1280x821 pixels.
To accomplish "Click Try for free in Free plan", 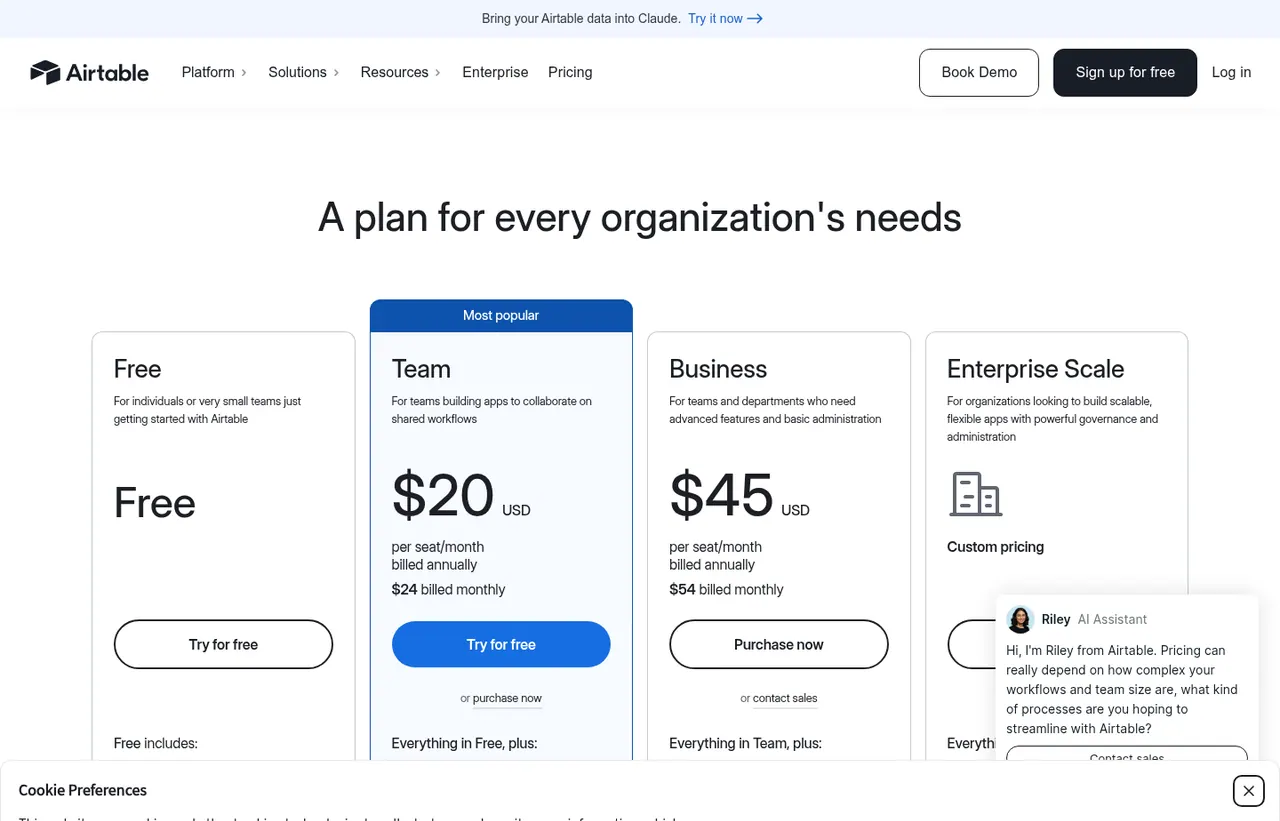I will tap(223, 644).
